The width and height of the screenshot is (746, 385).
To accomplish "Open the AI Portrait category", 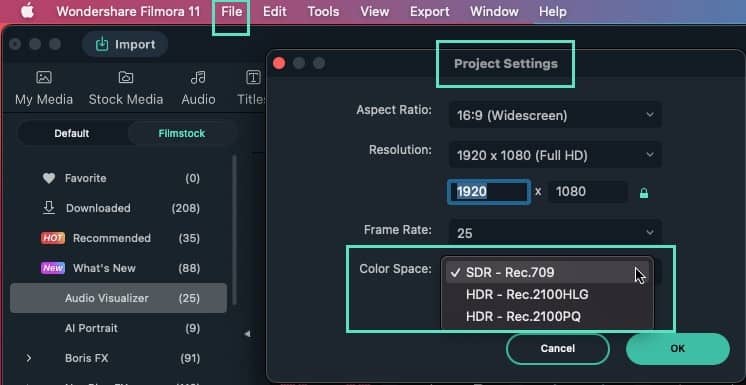I will 118,328.
